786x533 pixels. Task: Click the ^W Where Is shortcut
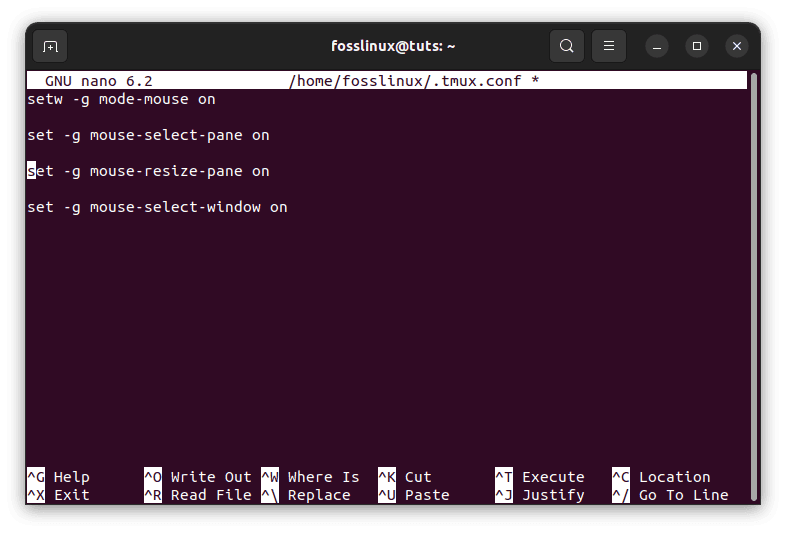pyautogui.click(x=310, y=477)
